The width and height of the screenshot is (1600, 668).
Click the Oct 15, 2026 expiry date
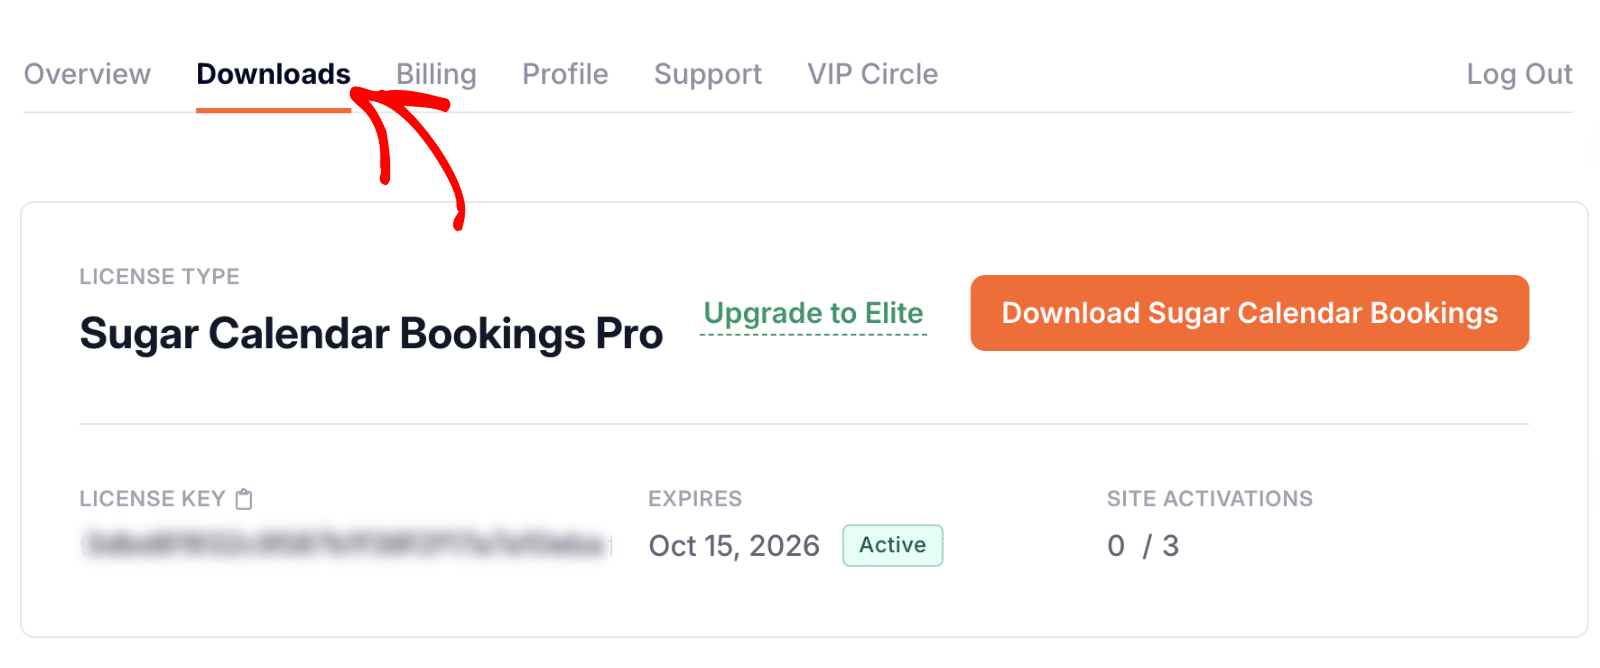pos(734,545)
